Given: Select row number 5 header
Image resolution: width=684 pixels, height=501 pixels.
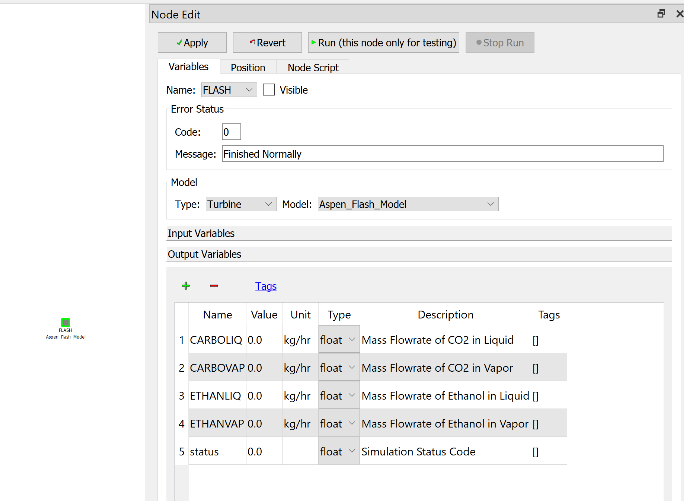Looking at the screenshot, I should point(181,452).
